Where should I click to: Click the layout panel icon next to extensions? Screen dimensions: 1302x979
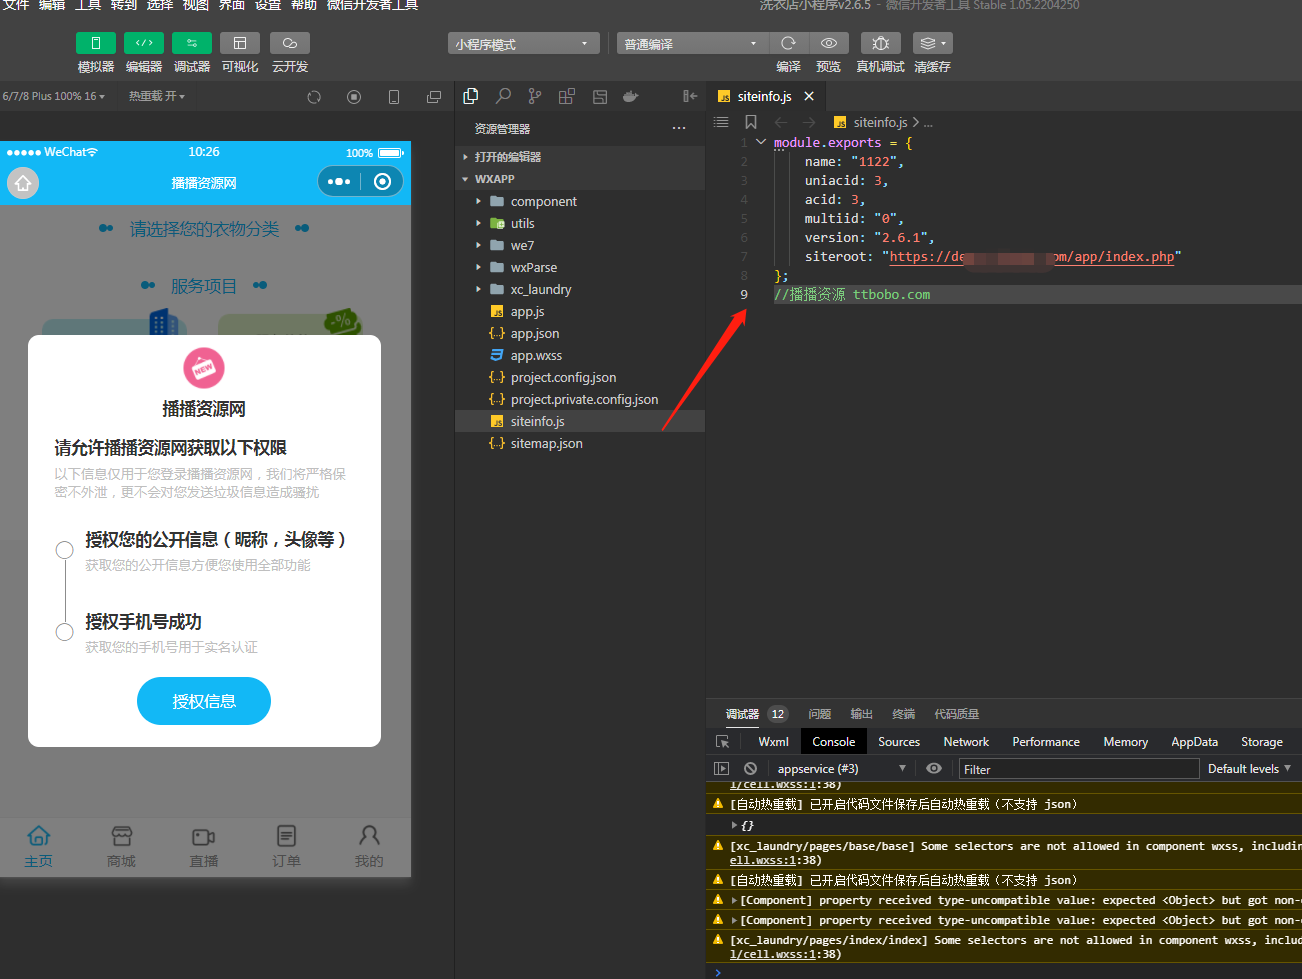coord(600,96)
